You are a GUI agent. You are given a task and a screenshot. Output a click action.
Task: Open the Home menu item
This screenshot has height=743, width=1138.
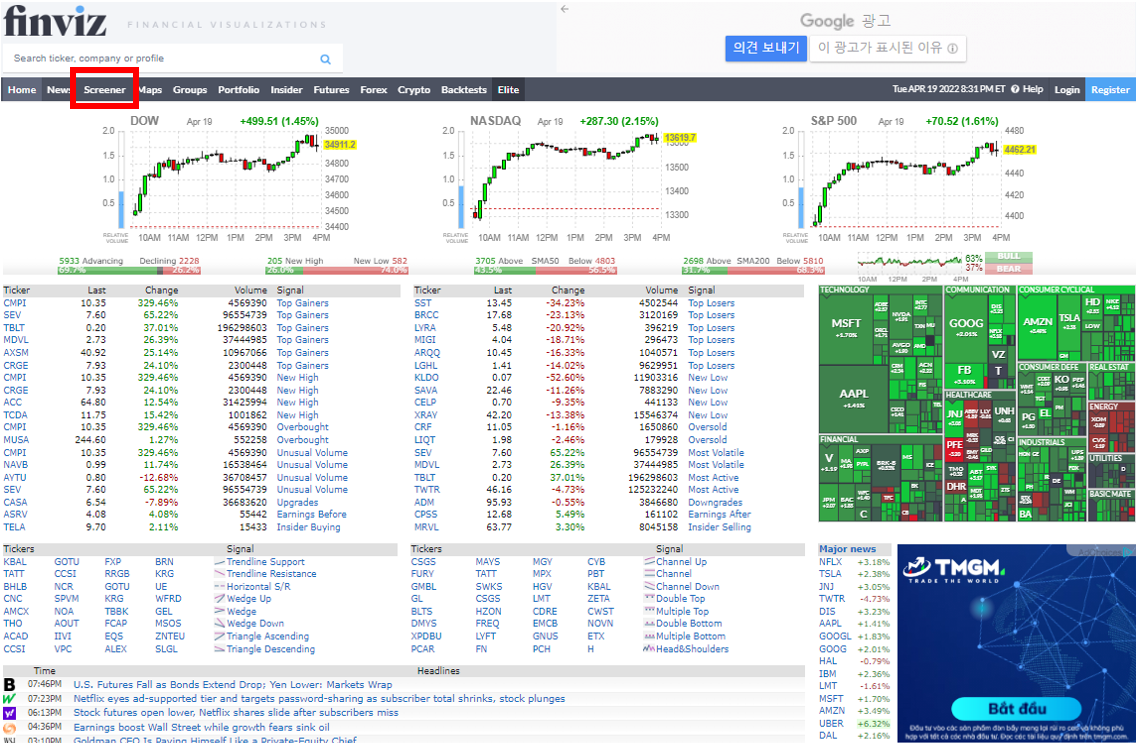pyautogui.click(x=22, y=90)
